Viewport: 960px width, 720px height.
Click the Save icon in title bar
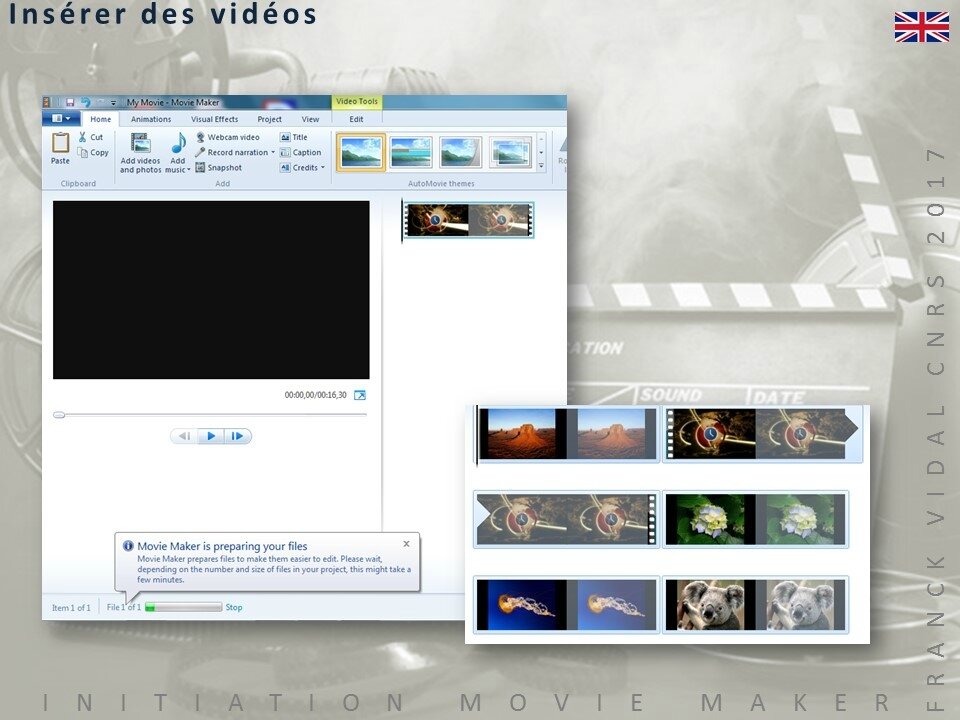point(70,102)
